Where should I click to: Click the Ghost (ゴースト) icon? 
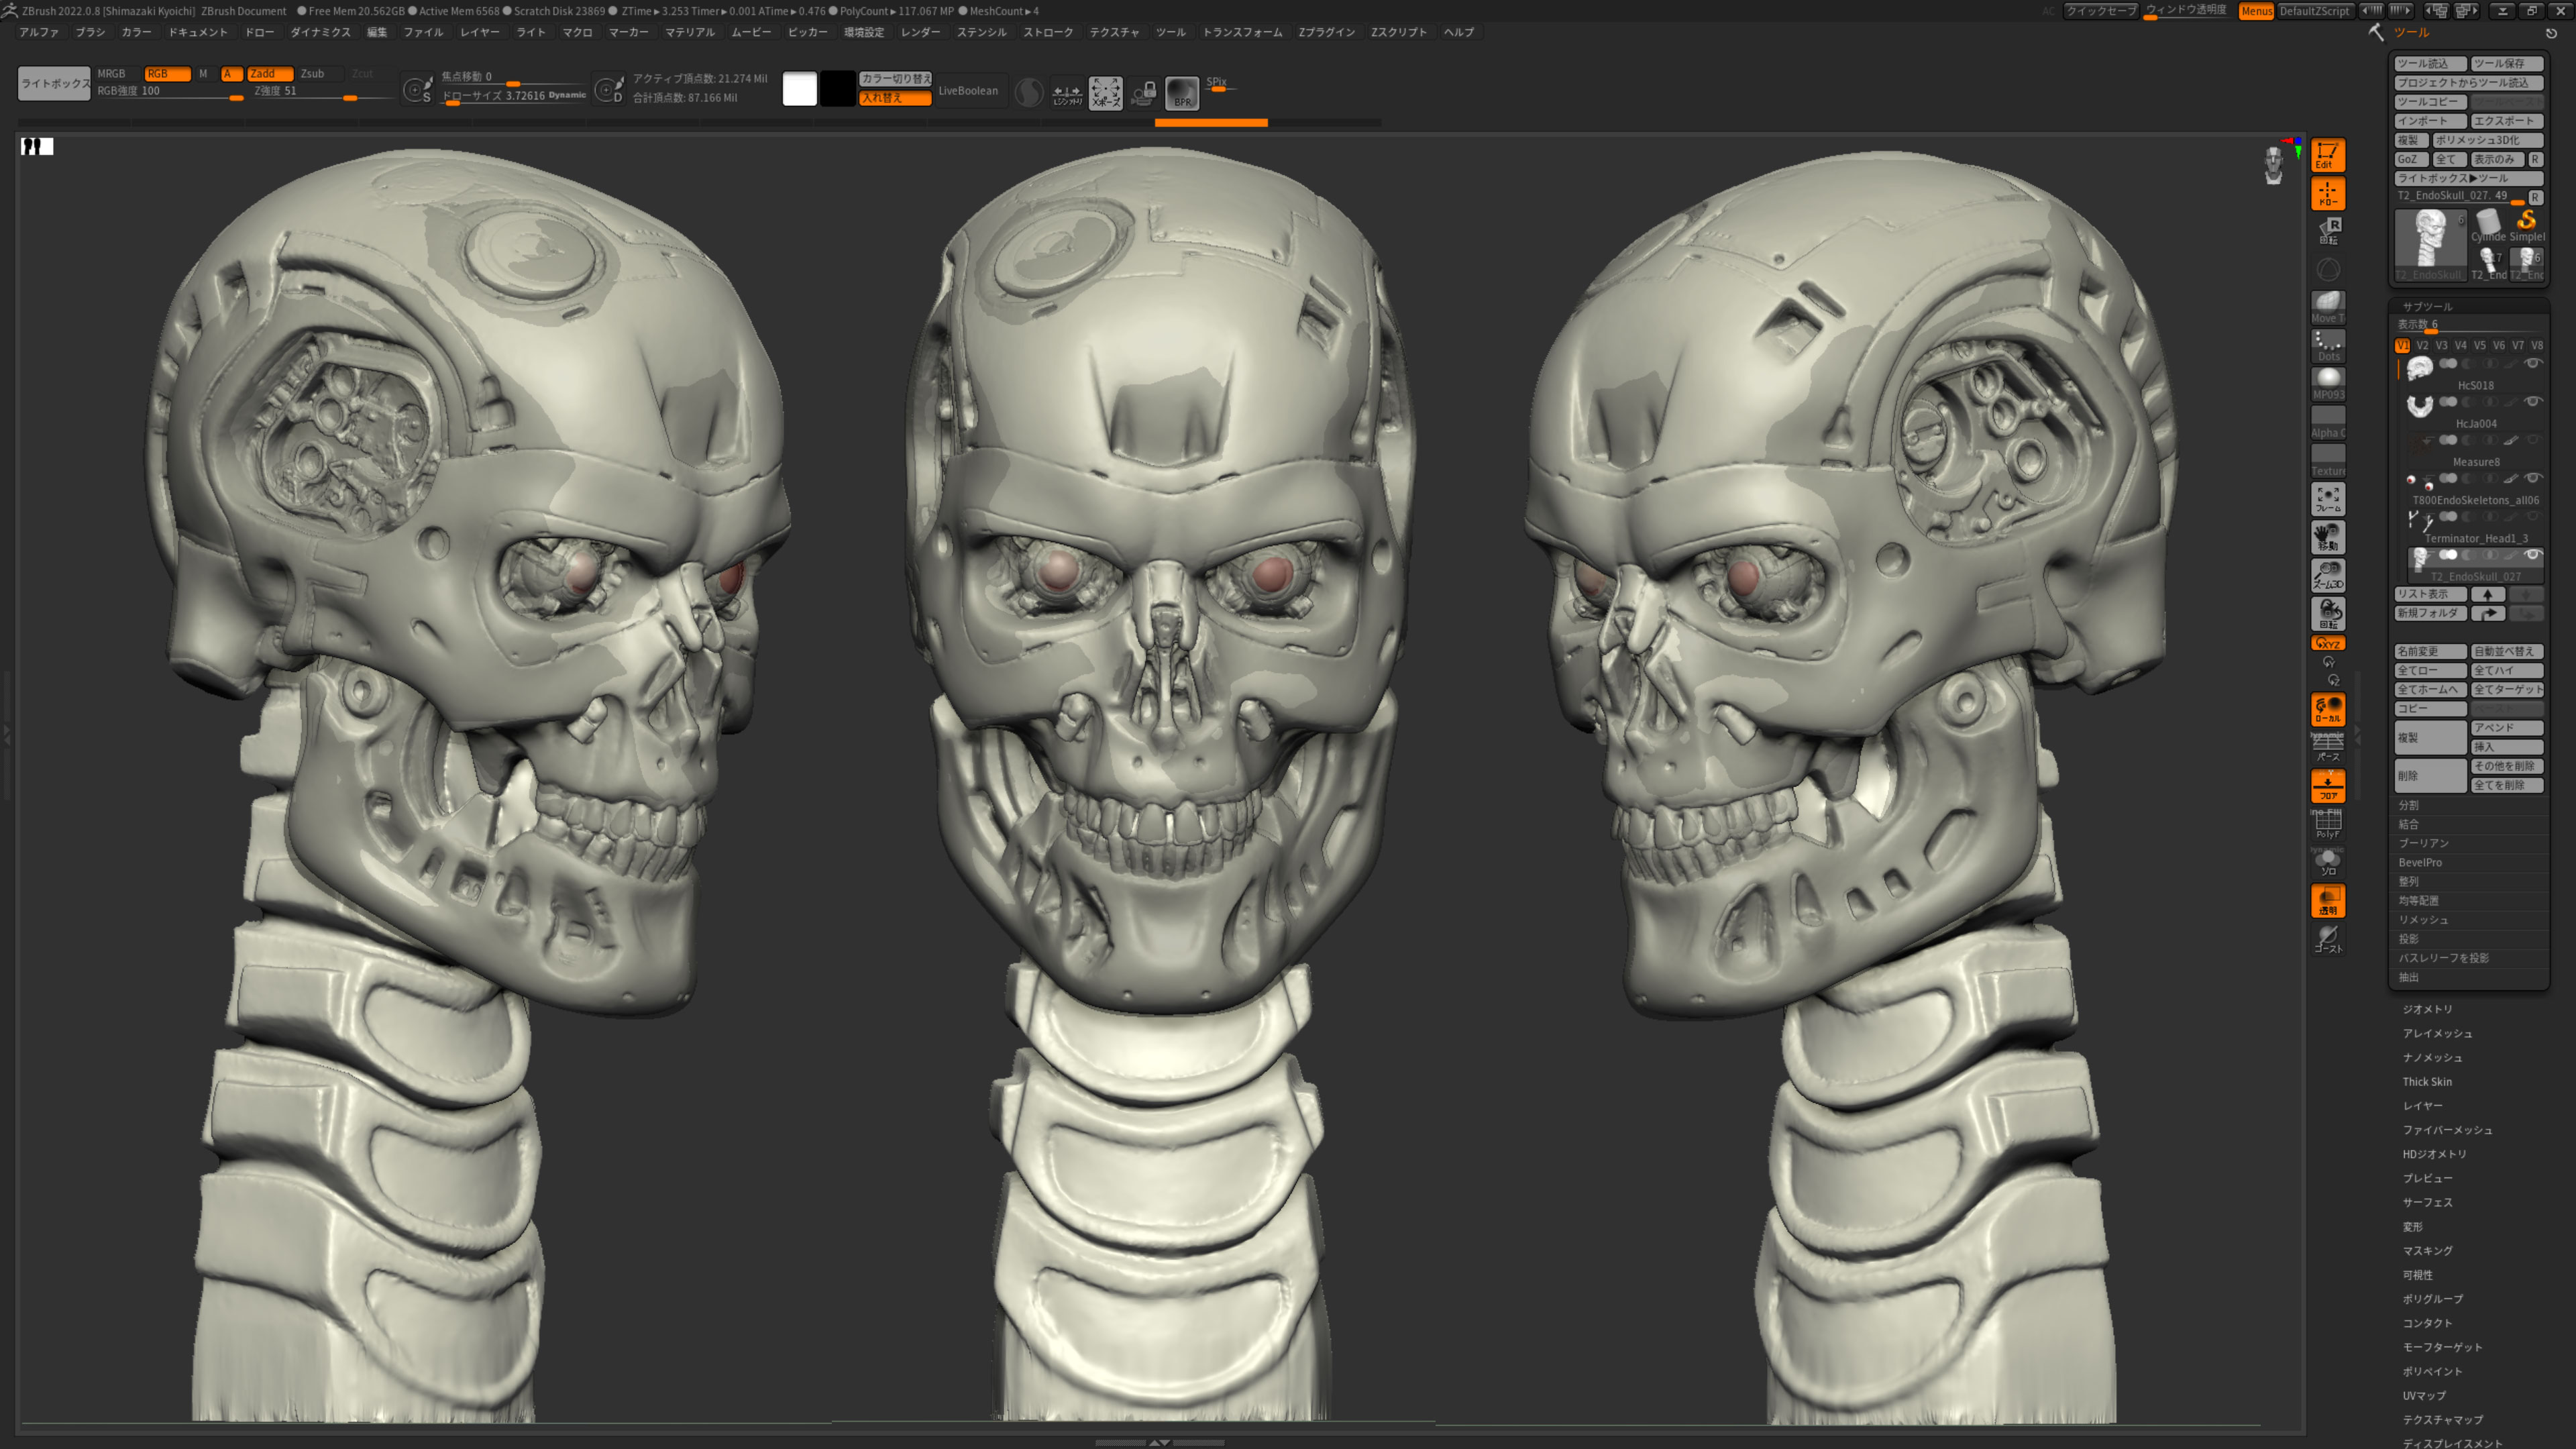pyautogui.click(x=2327, y=938)
